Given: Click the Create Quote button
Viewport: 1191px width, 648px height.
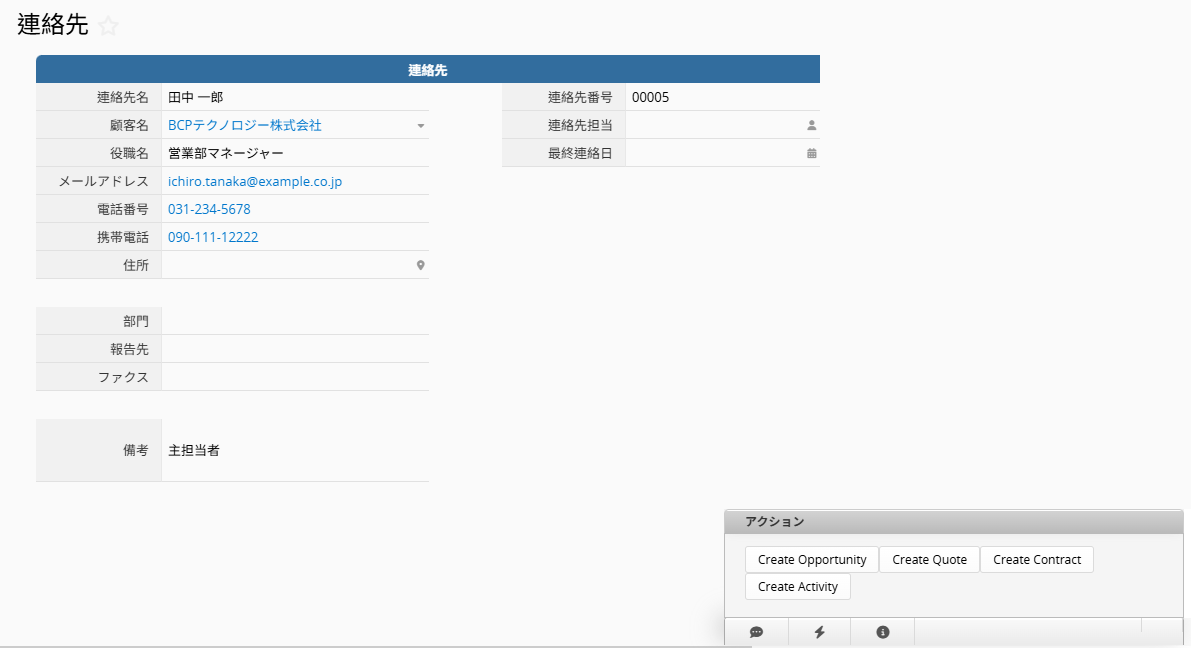Looking at the screenshot, I should coord(929,559).
